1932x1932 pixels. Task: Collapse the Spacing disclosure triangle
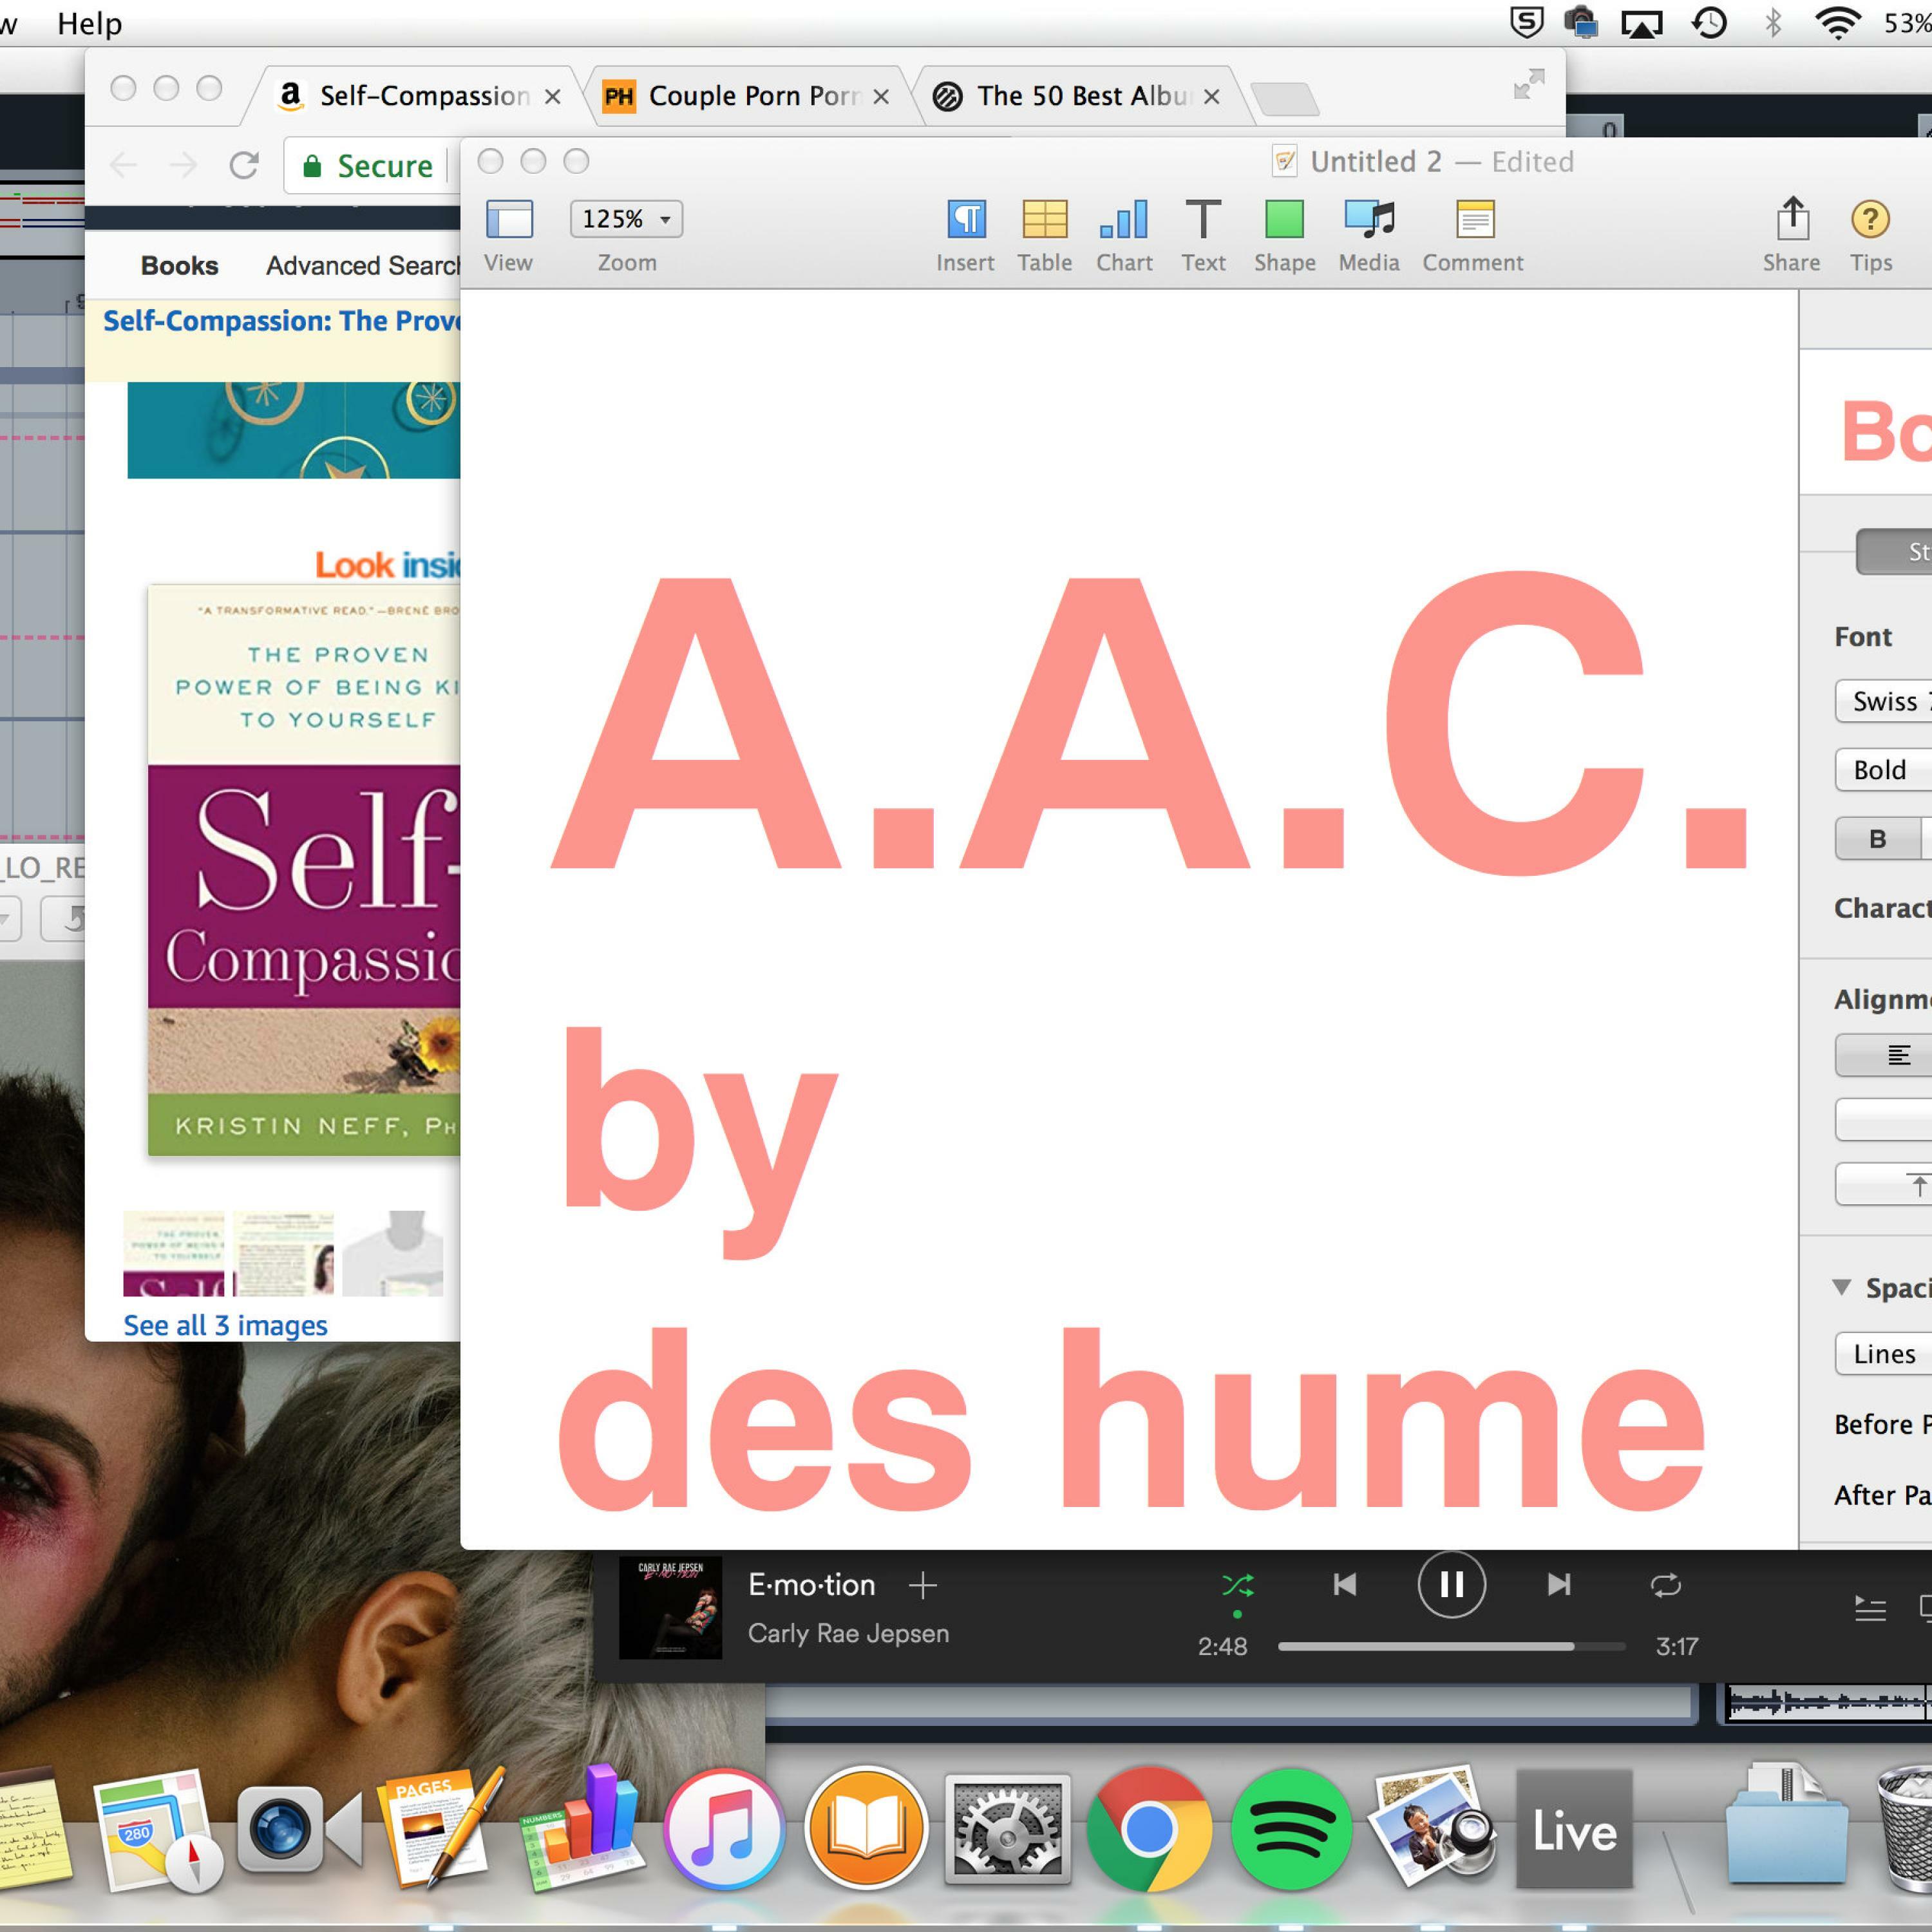[x=1841, y=1287]
